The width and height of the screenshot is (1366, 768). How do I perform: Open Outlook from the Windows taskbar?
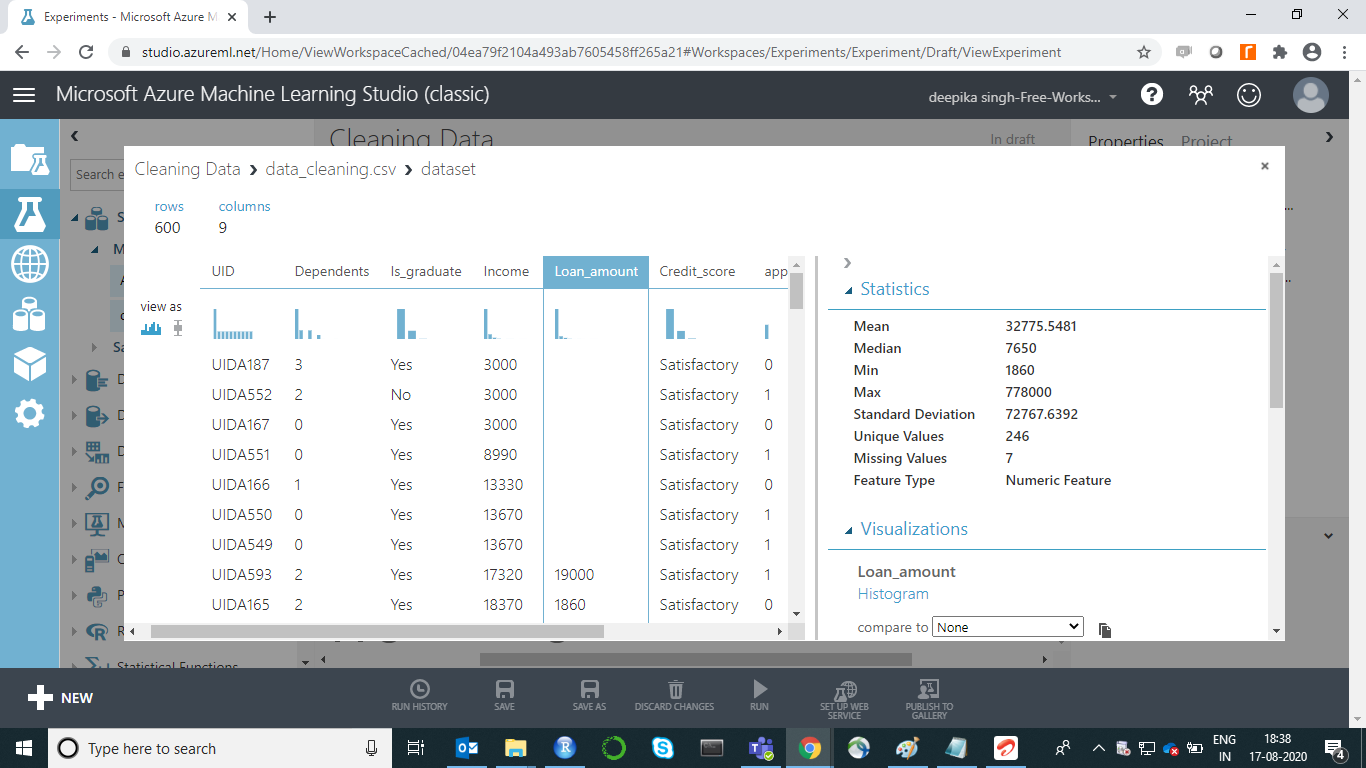coord(467,748)
